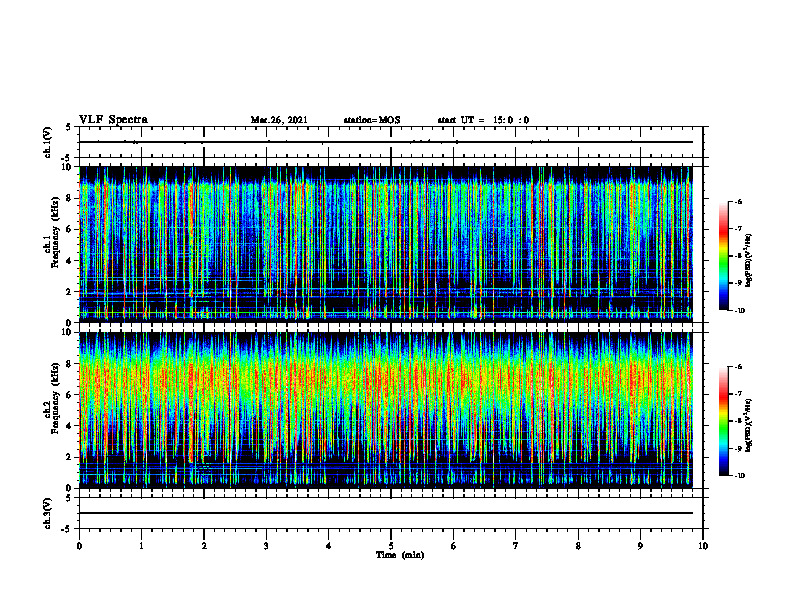Click the "ch.3(V)" axis label

pos(48,513)
